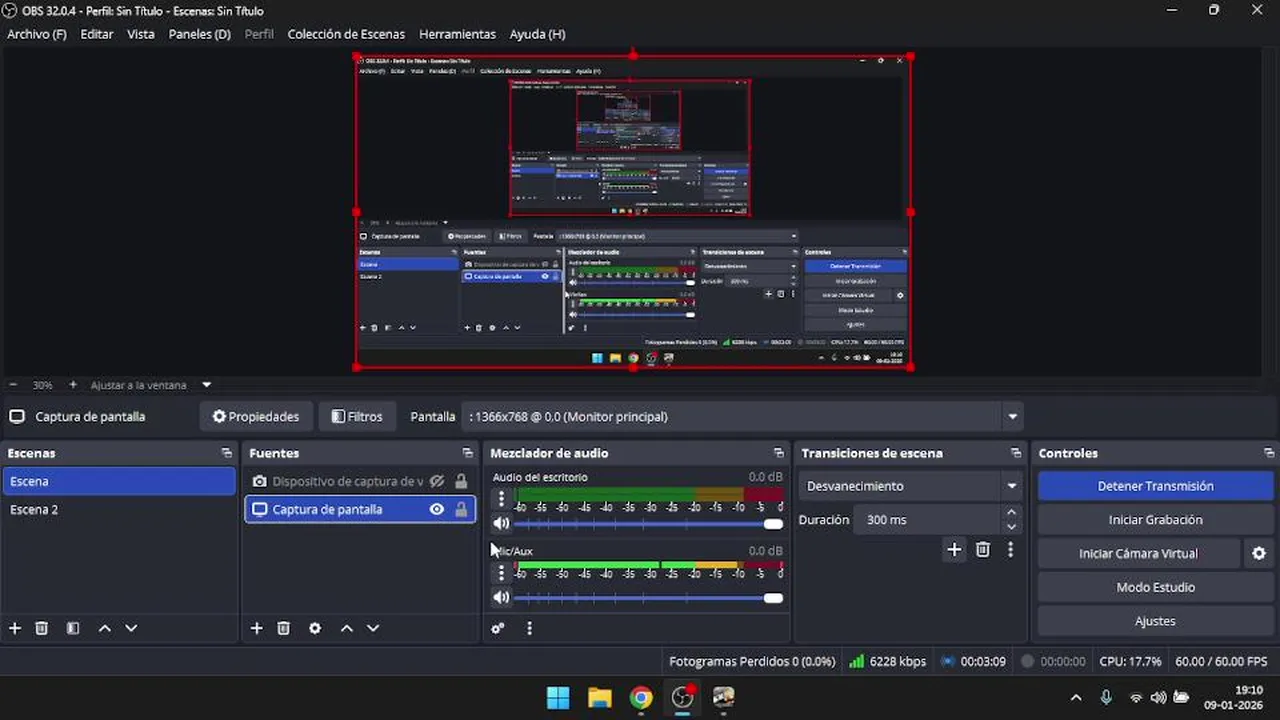Toggle lock on Captura de pantalla source
Viewport: 1280px width, 720px height.
click(461, 509)
